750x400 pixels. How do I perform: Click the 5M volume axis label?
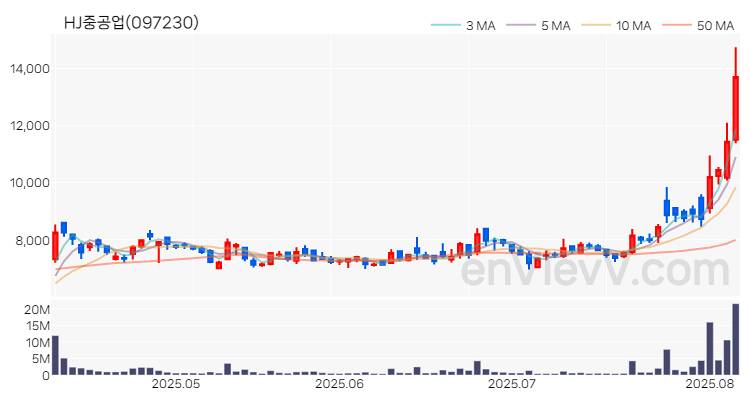click(x=40, y=359)
